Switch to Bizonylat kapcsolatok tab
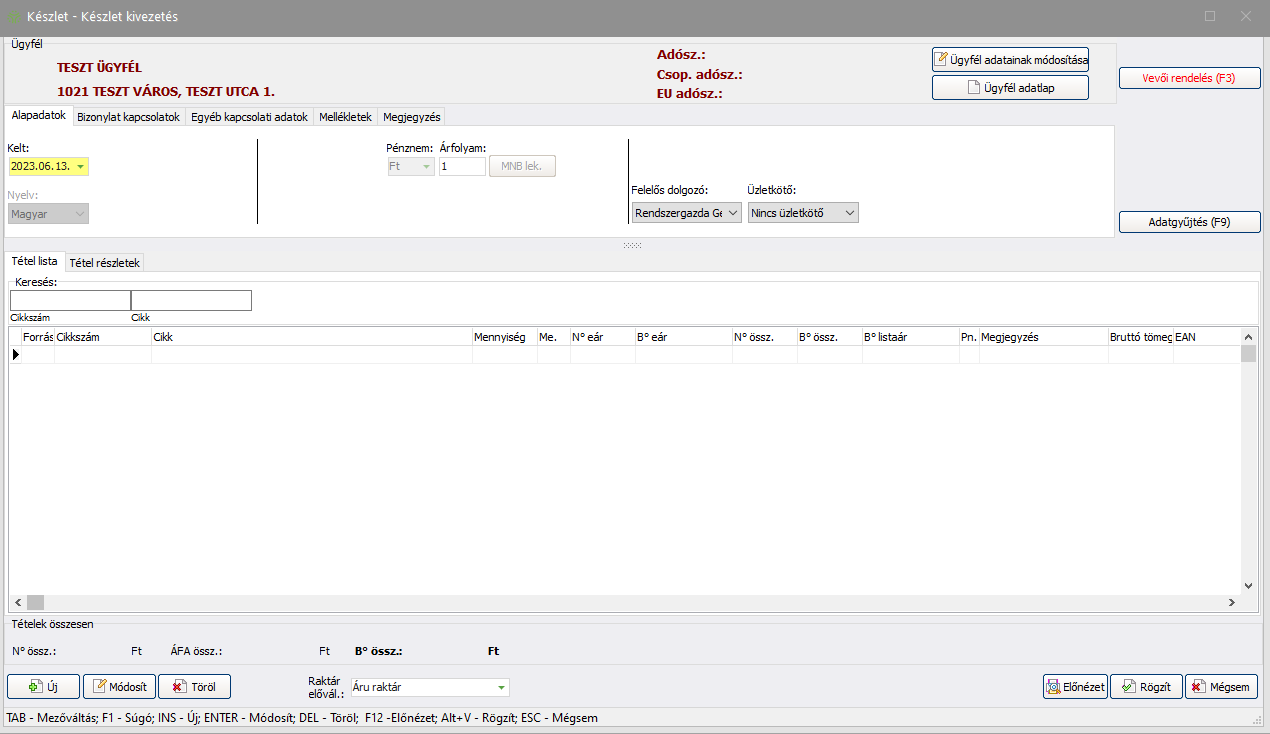The image size is (1270, 734). [128, 117]
